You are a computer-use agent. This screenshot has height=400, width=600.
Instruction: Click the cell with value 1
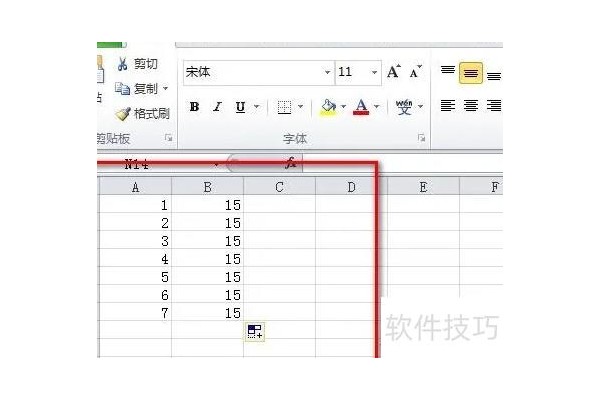pyautogui.click(x=135, y=205)
